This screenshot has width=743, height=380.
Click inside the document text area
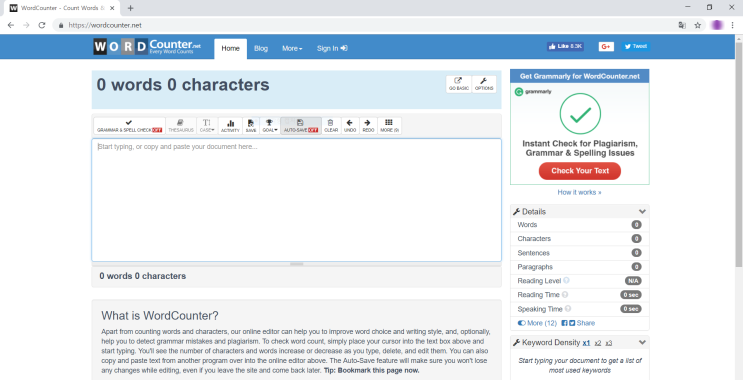(296, 199)
